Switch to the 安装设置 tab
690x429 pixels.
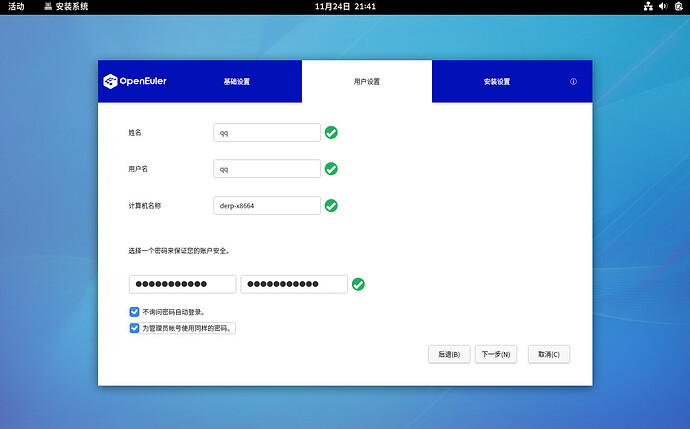pyautogui.click(x=497, y=81)
